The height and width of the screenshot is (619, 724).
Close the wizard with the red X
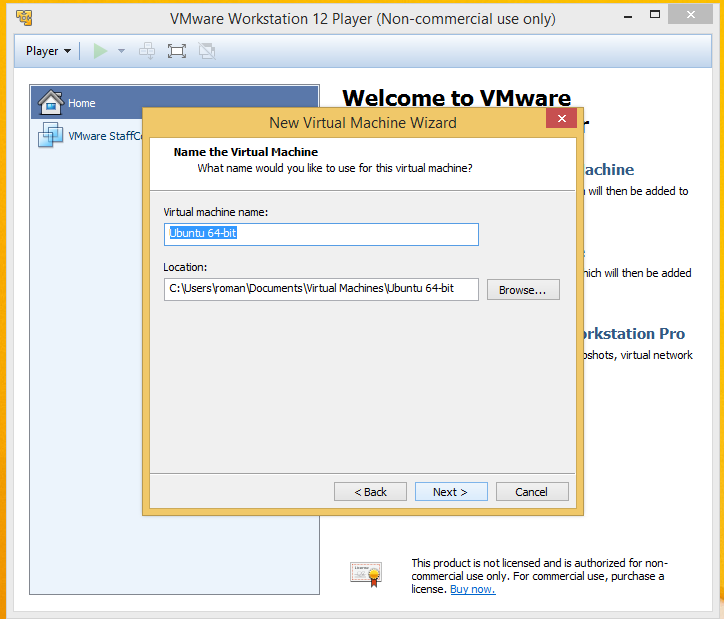click(x=561, y=119)
